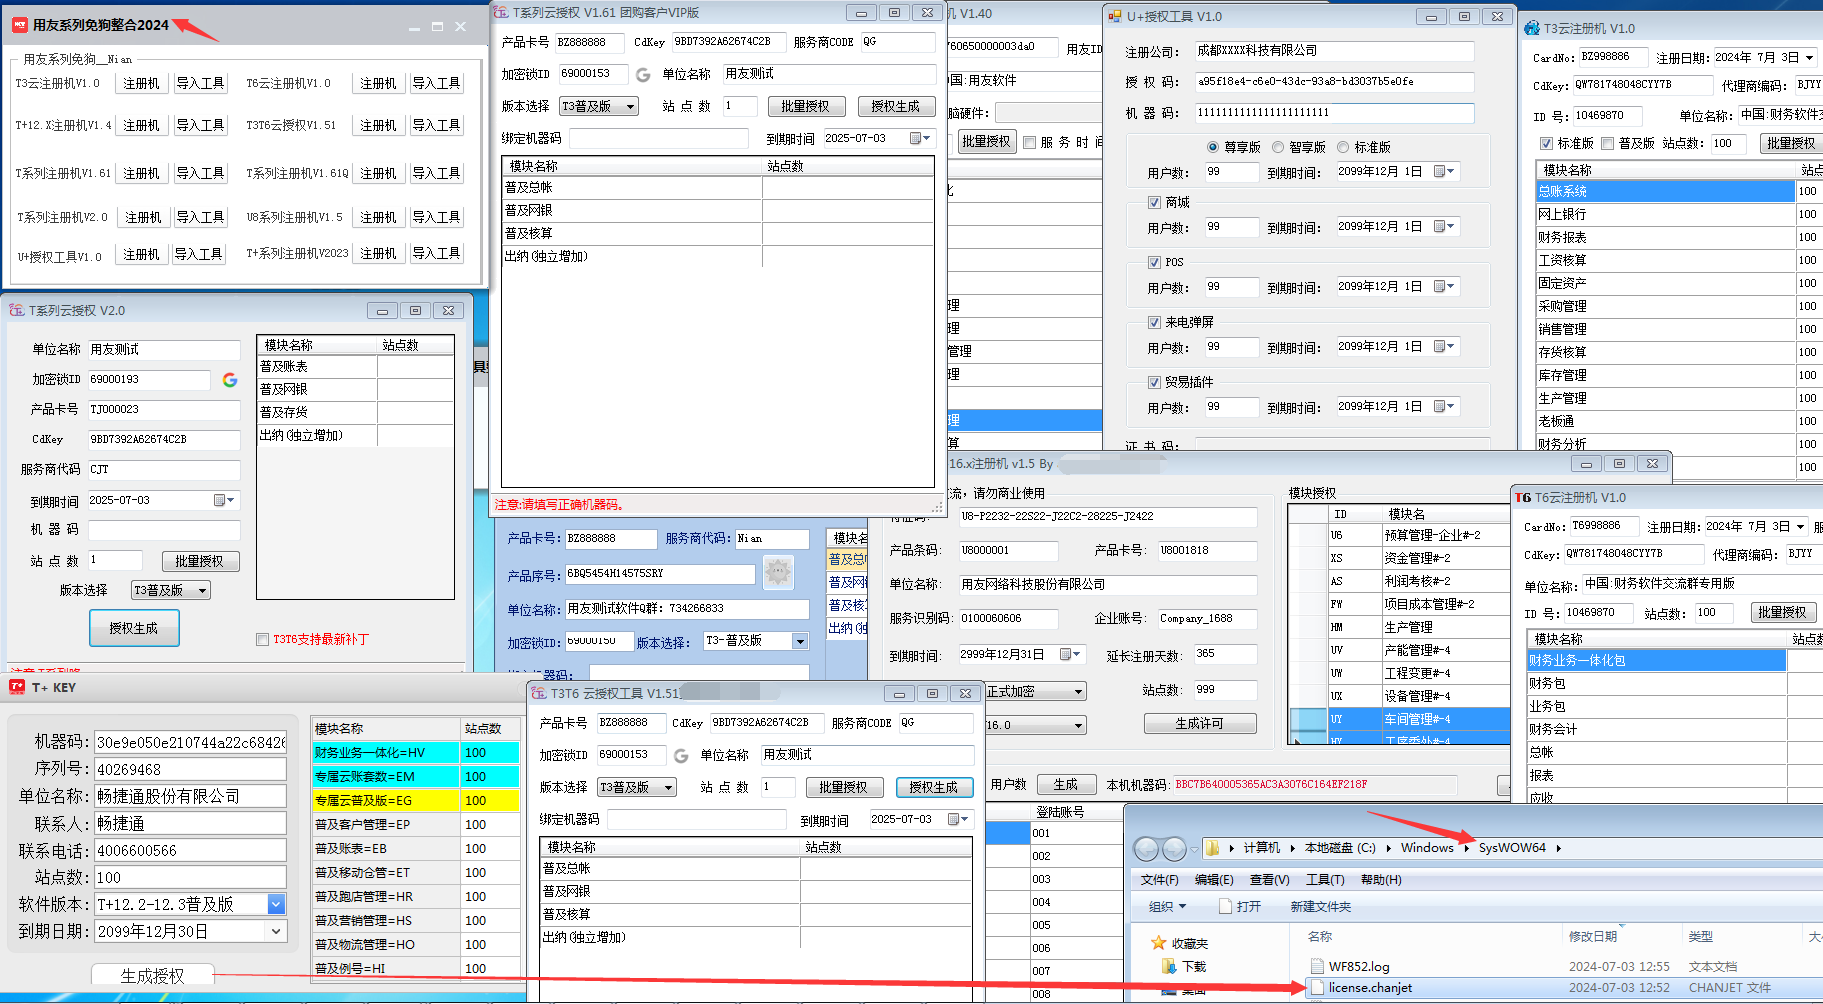Open the 组织 dropdown in Explorer toolbar
The image size is (1823, 1004).
(x=1167, y=906)
